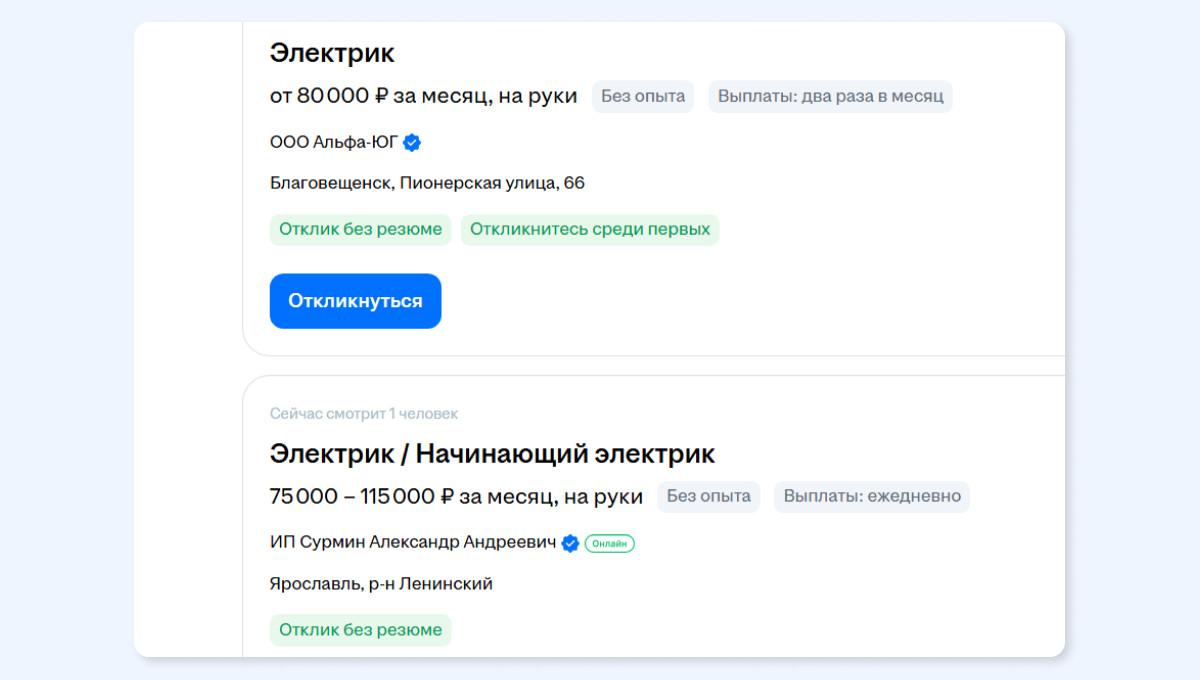This screenshot has width=1200, height=680.
Task: Click the Без опыта tag in the first vacancy
Action: [x=643, y=96]
